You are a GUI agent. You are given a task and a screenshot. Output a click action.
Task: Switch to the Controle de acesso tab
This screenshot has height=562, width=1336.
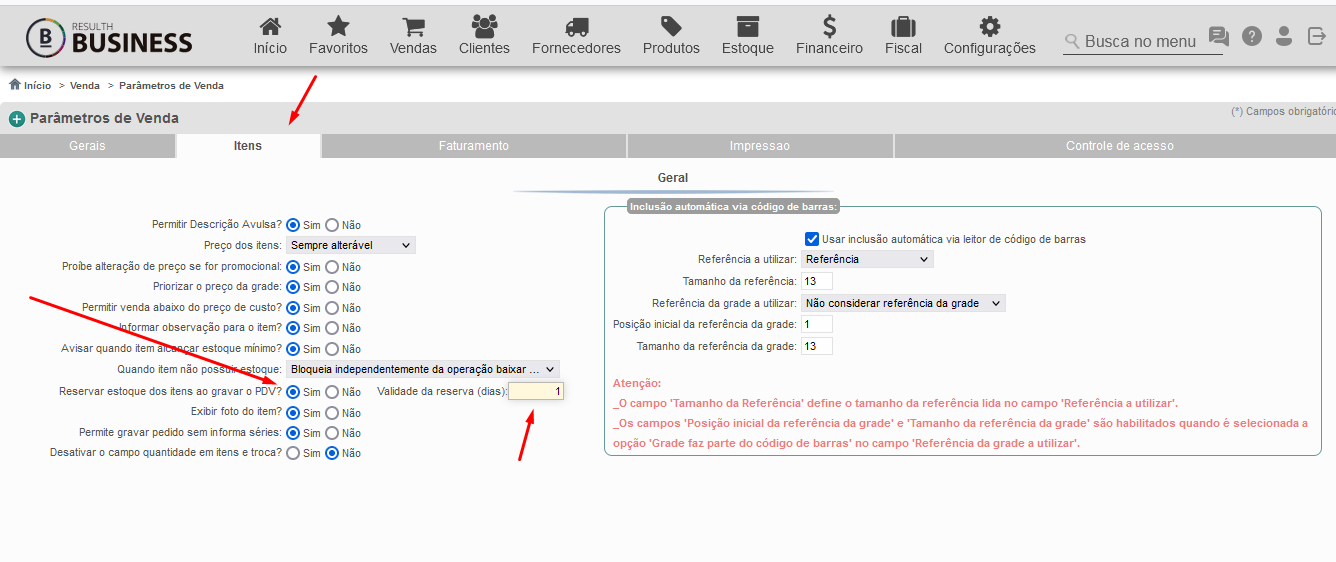1119,146
